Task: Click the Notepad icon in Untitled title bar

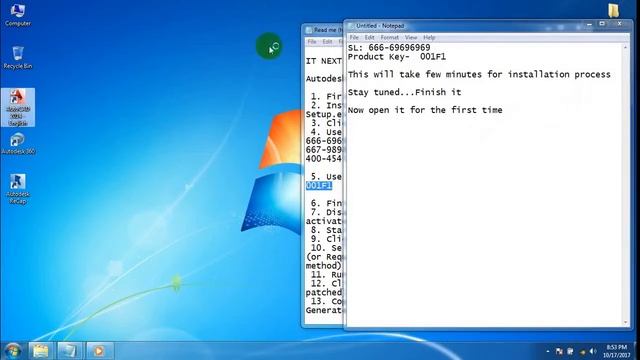Action: coord(350,26)
